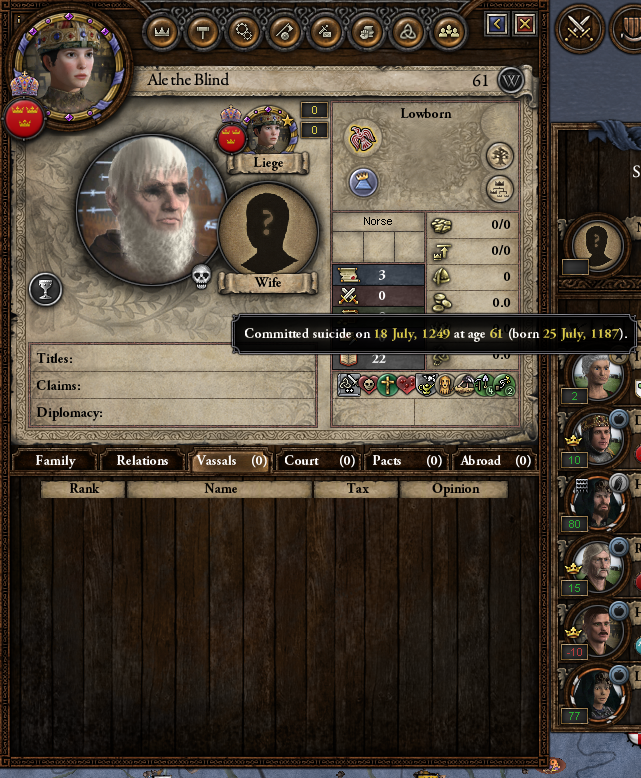This screenshot has width=641, height=778.
Task: Open the council people toolbar button
Action: (x=448, y=33)
